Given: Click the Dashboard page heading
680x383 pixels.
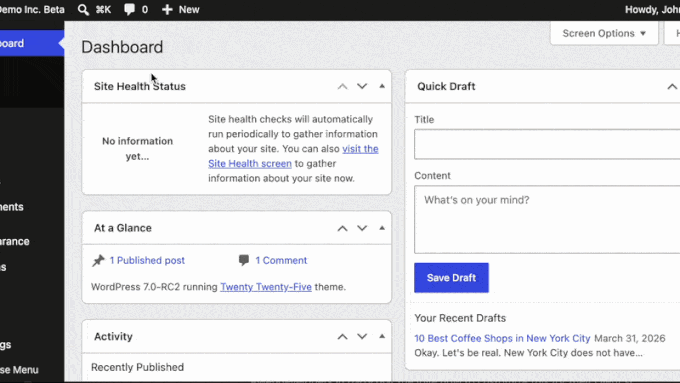Looking at the screenshot, I should pyautogui.click(x=122, y=47).
